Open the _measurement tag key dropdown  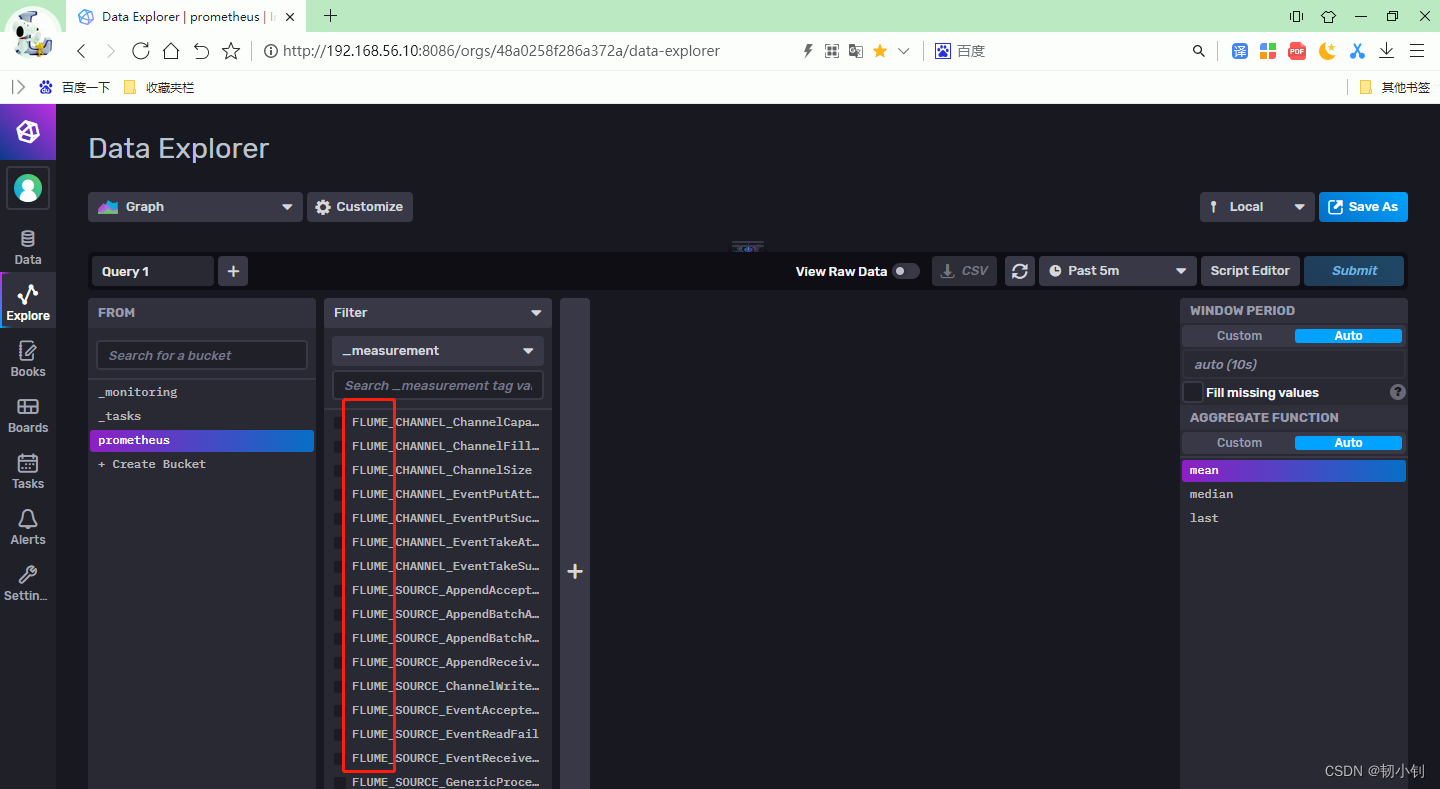pyautogui.click(x=438, y=351)
